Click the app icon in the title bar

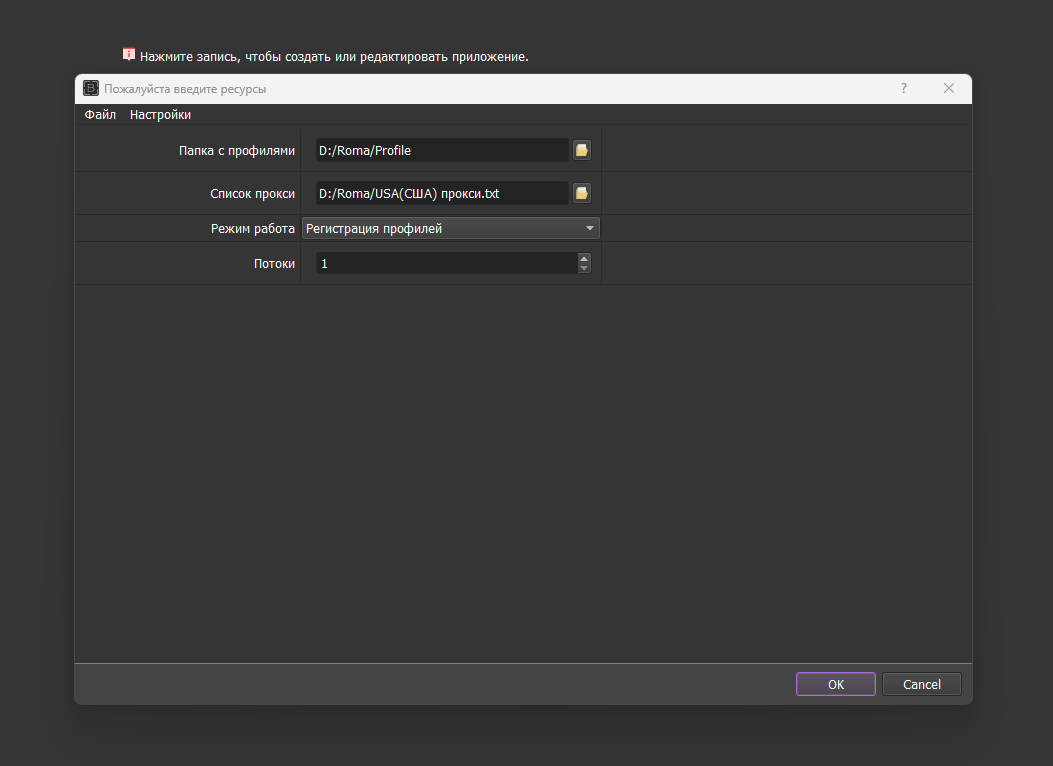(x=91, y=88)
